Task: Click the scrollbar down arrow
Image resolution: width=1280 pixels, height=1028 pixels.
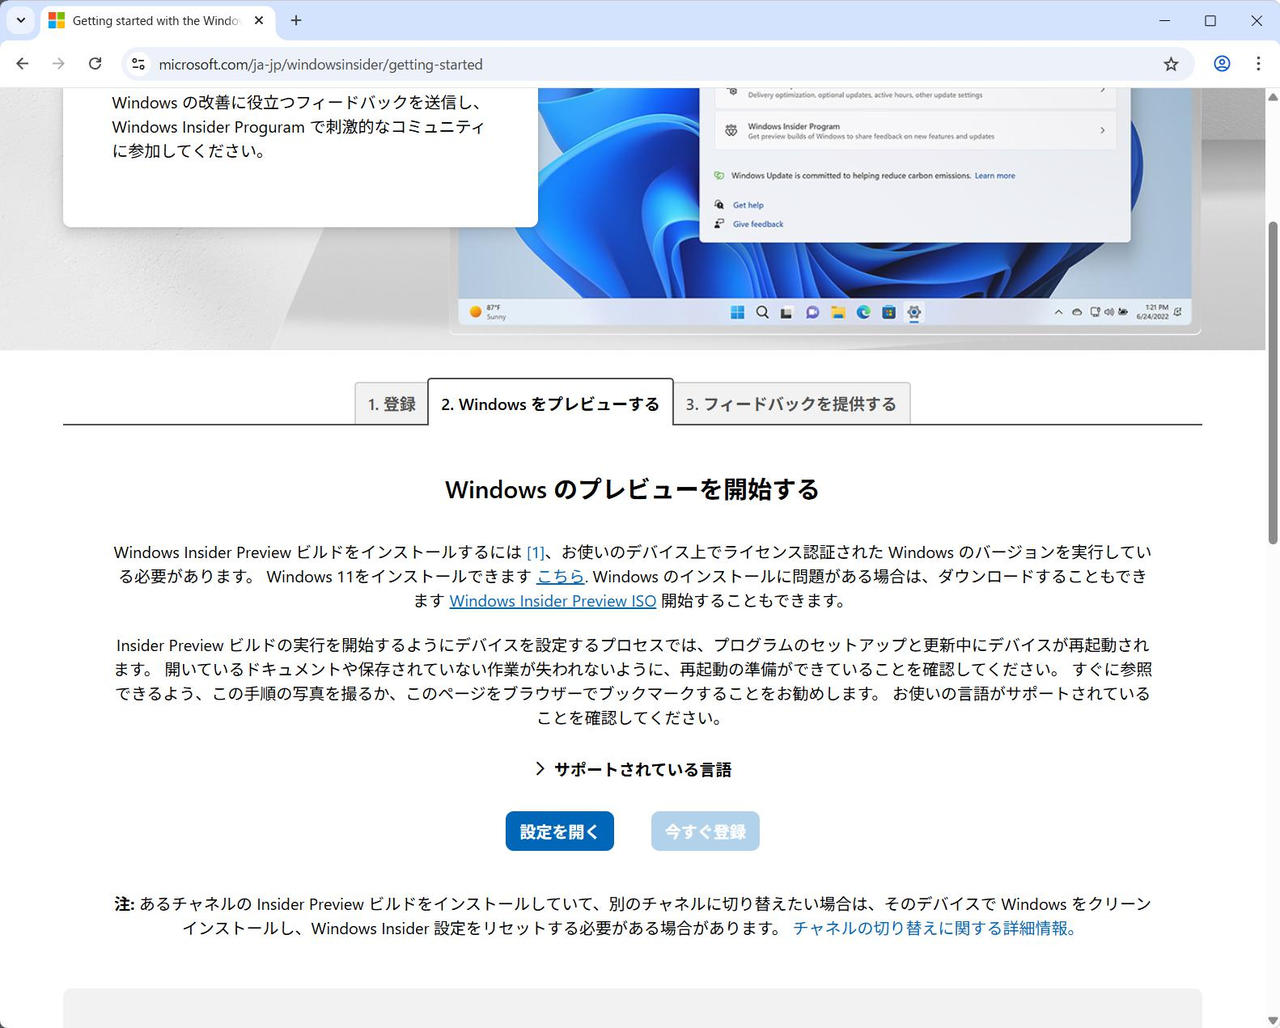Action: 1273,1020
